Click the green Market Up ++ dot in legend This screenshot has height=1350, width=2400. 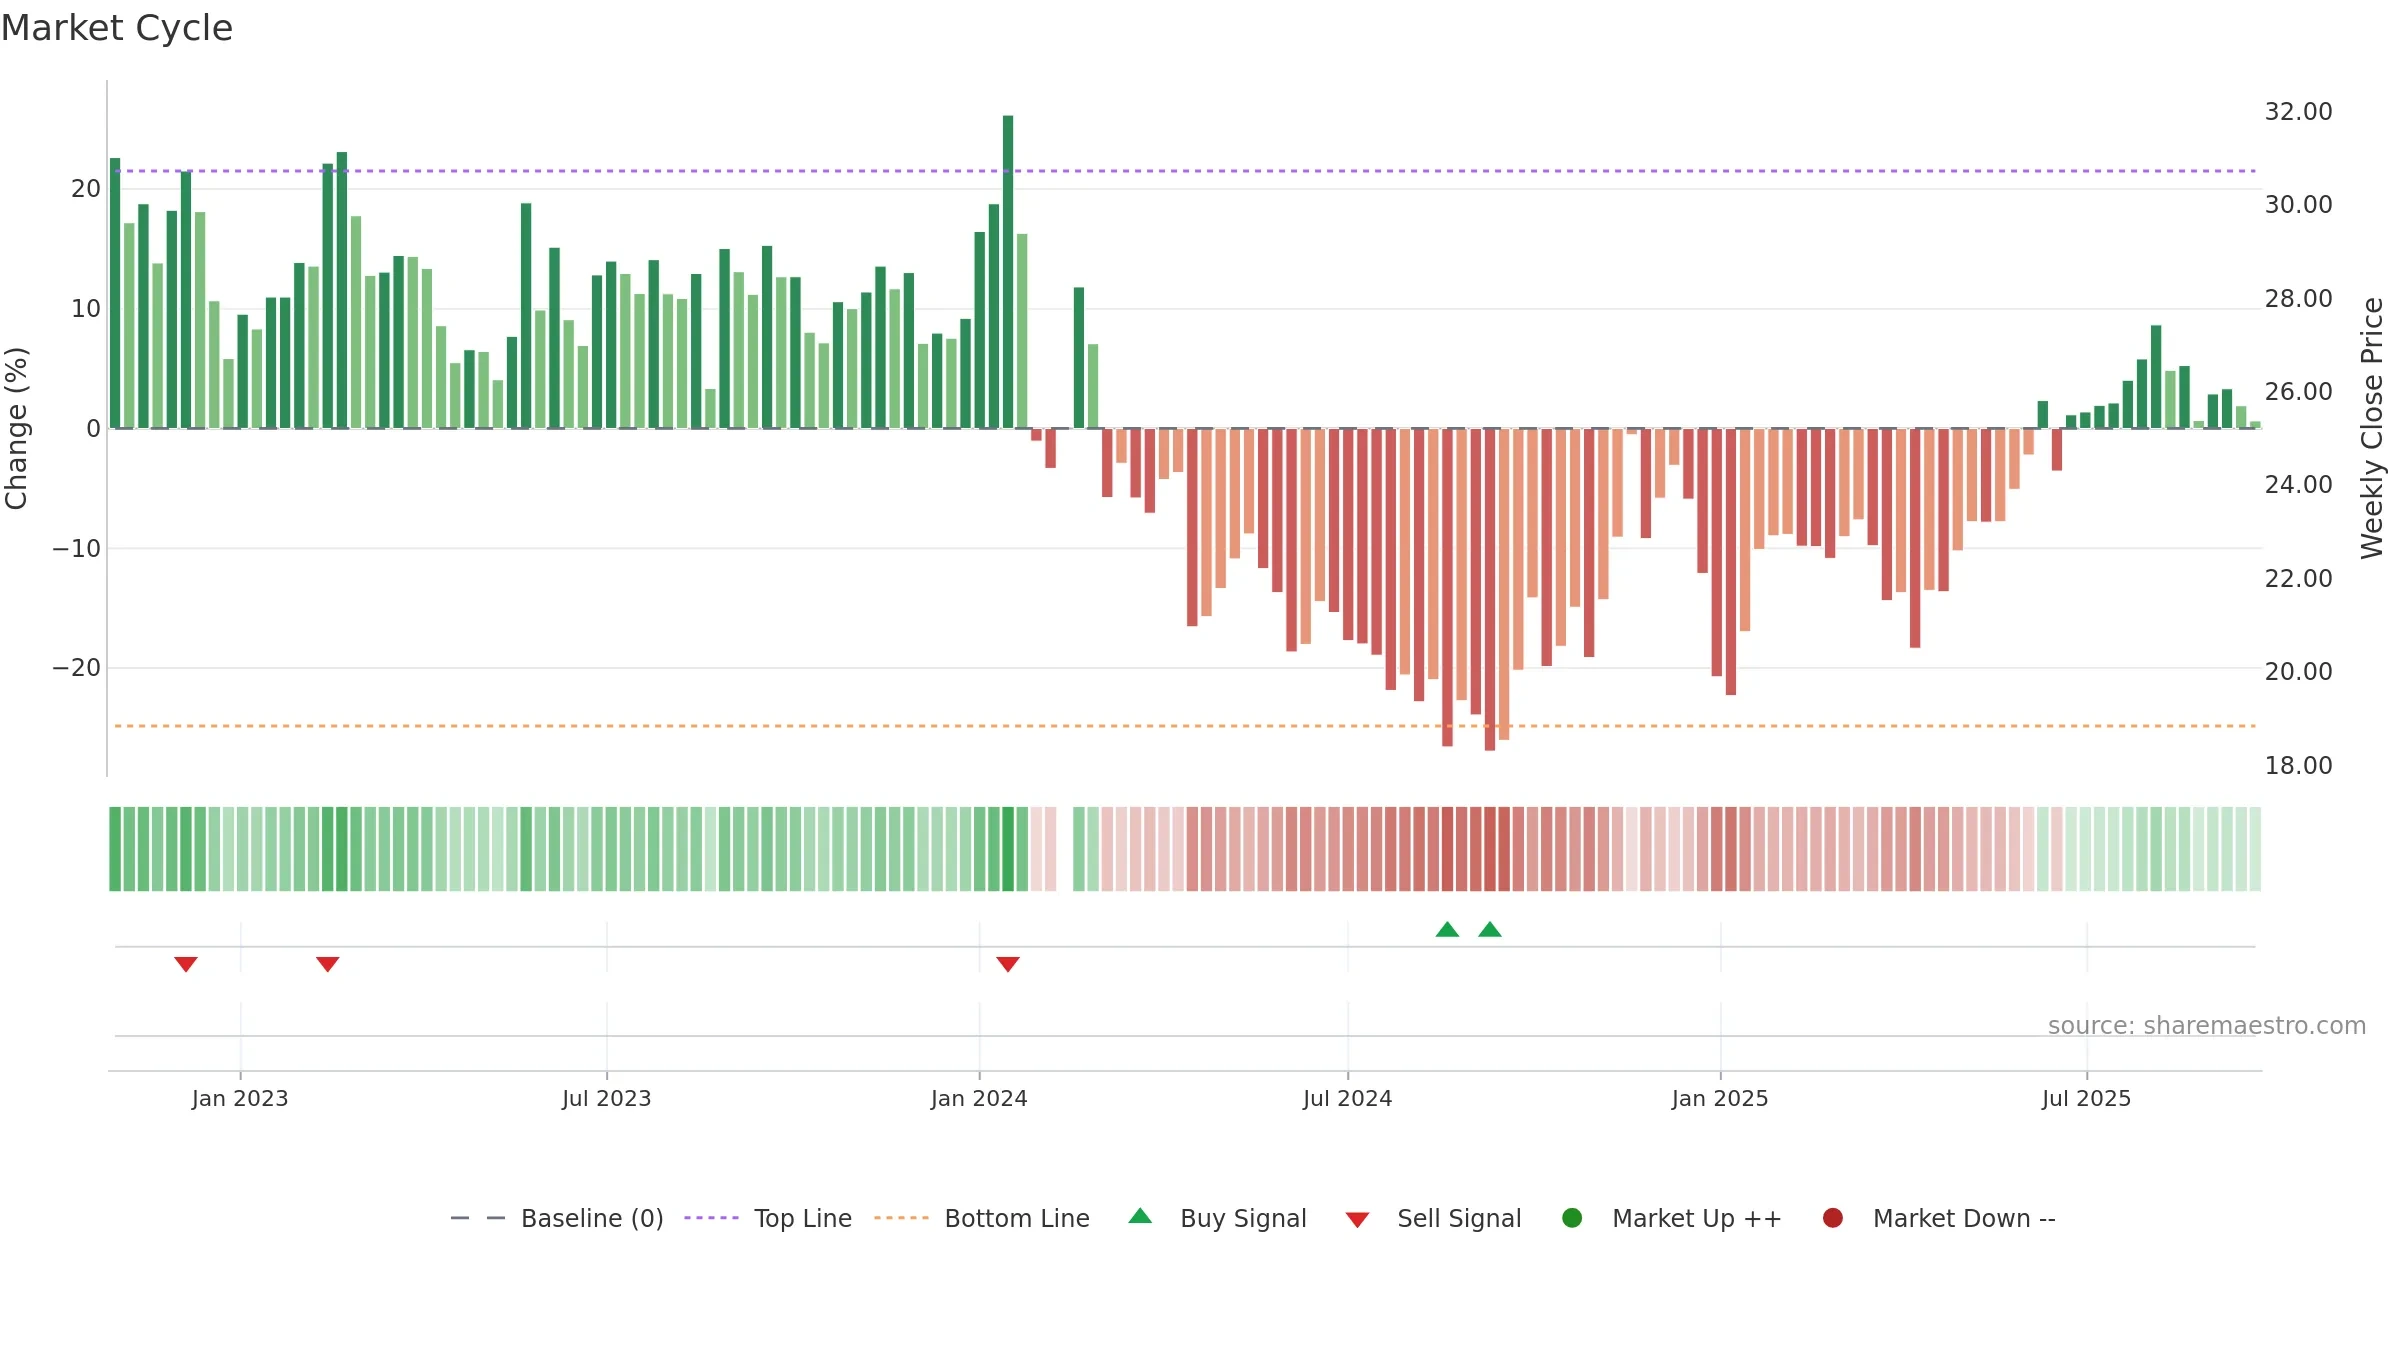tap(1572, 1218)
